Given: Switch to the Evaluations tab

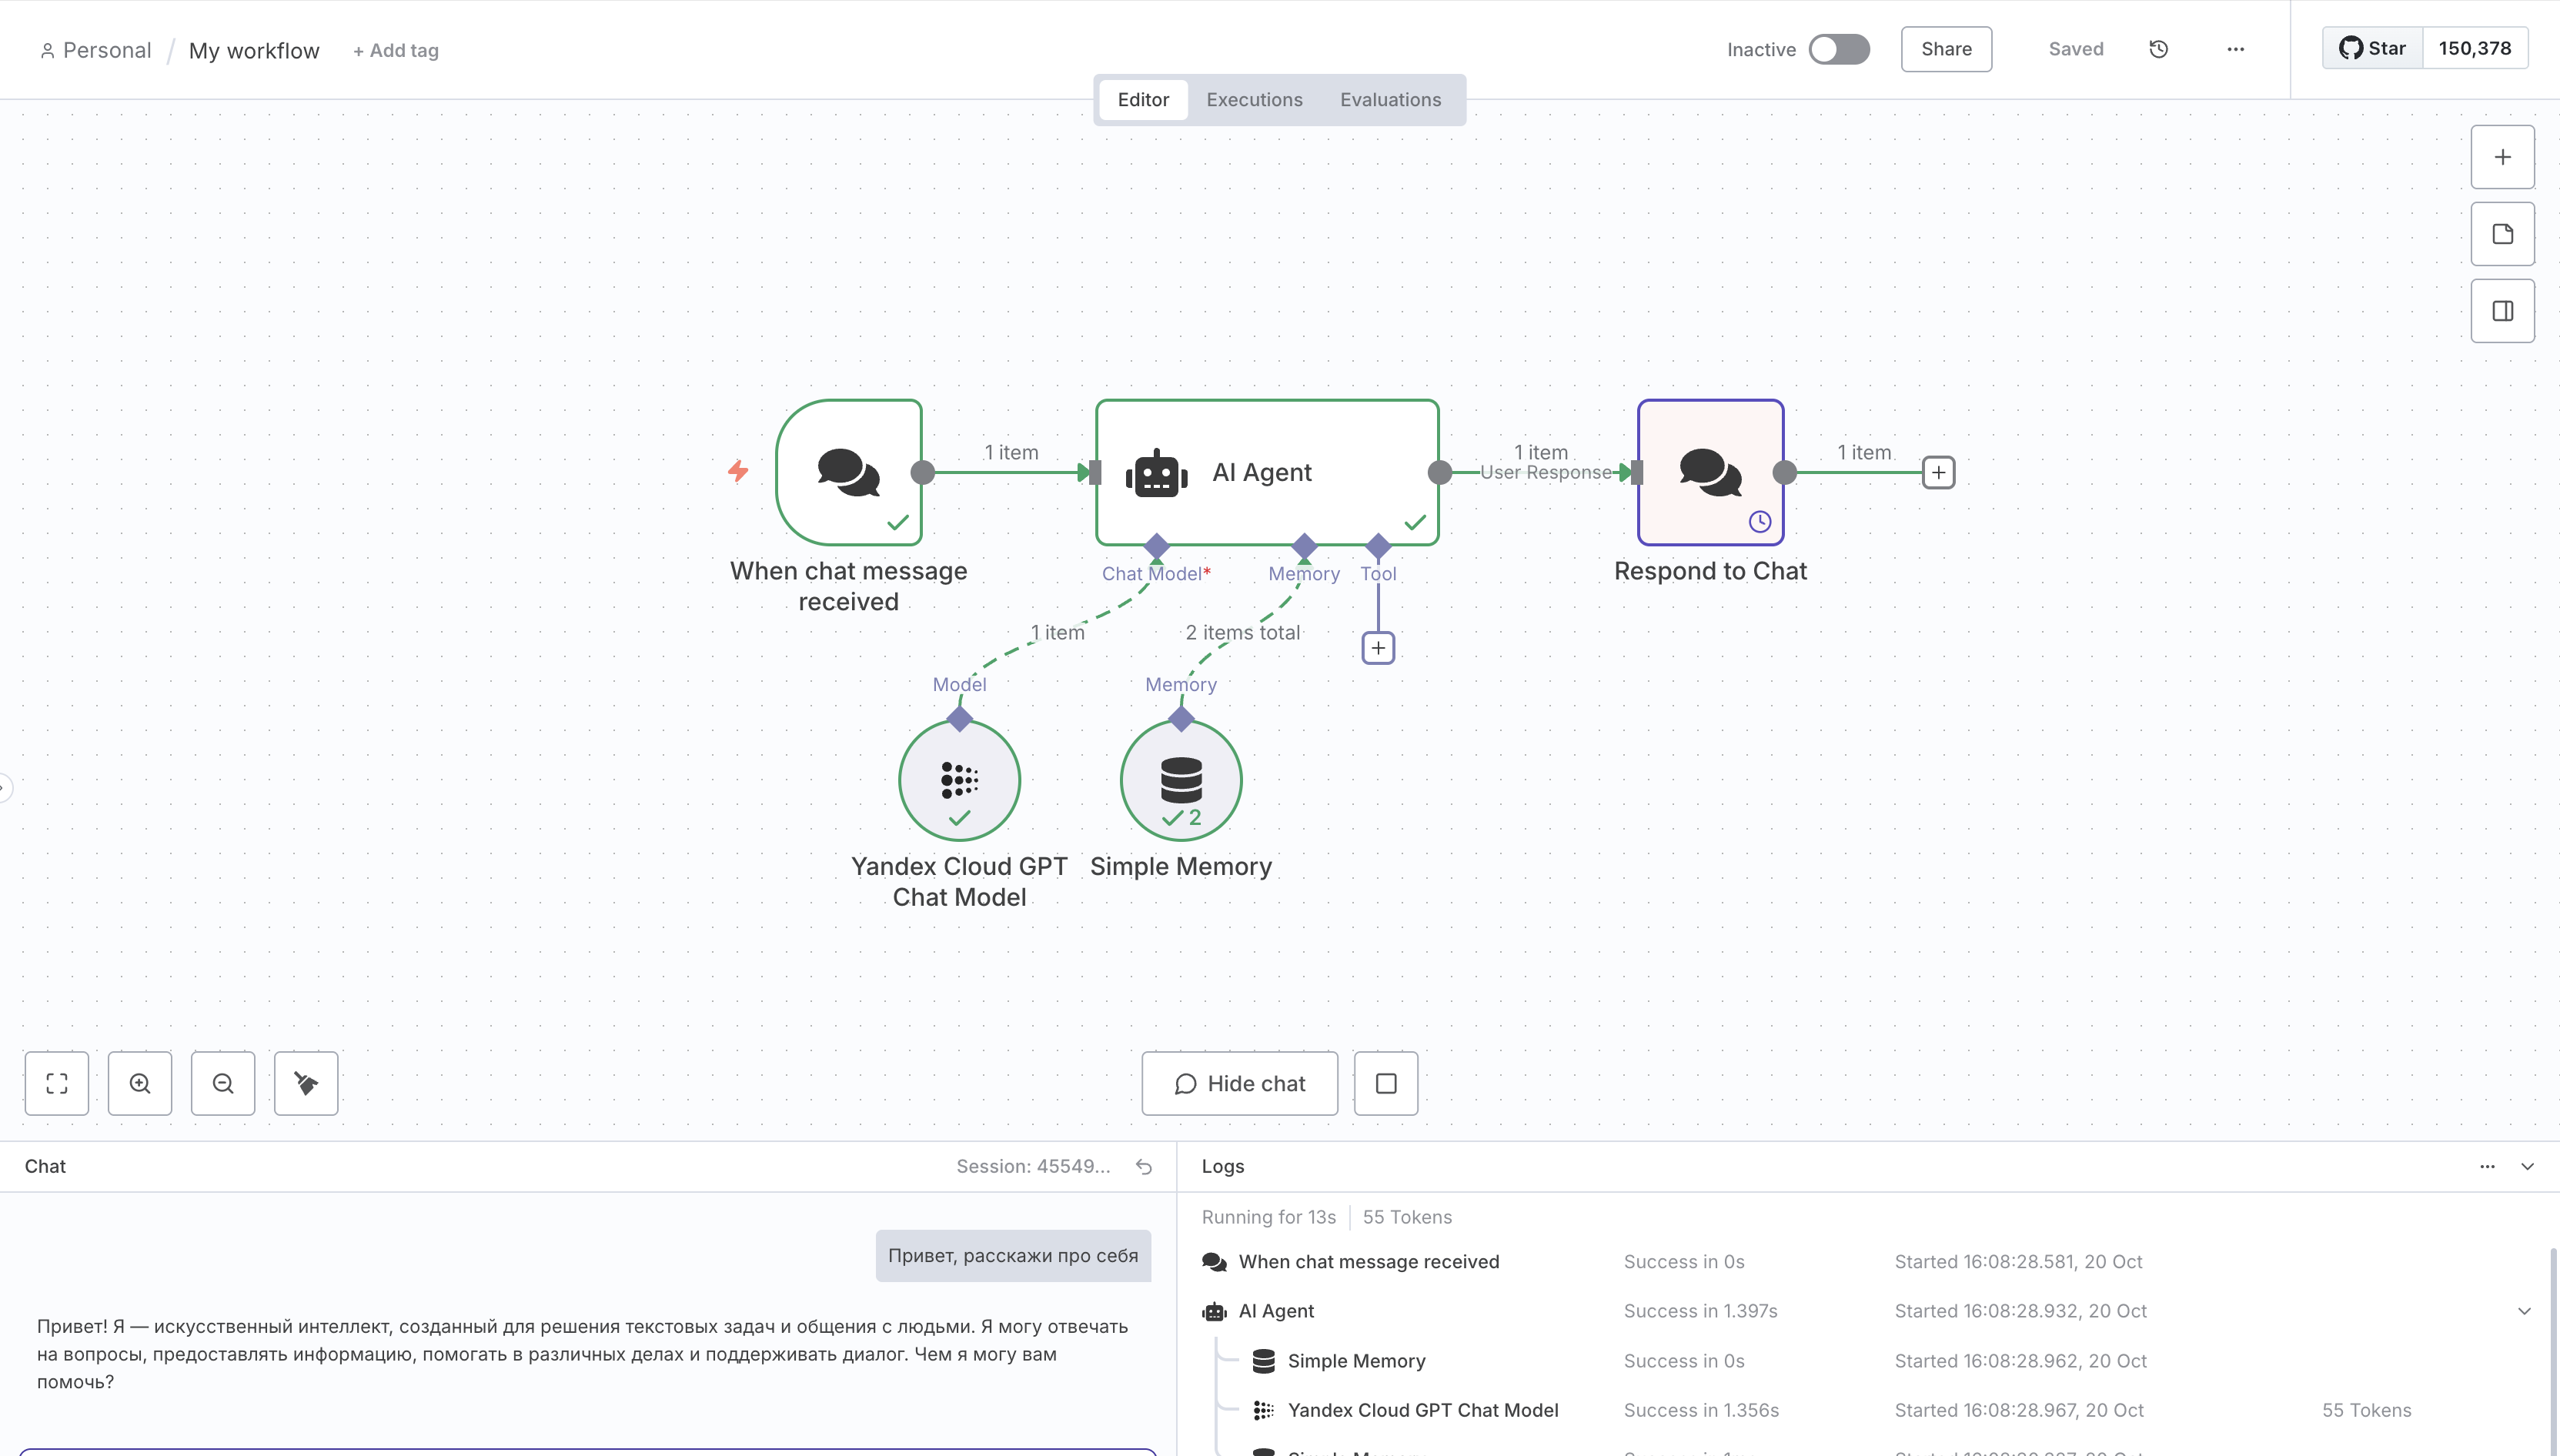Looking at the screenshot, I should [1390, 100].
